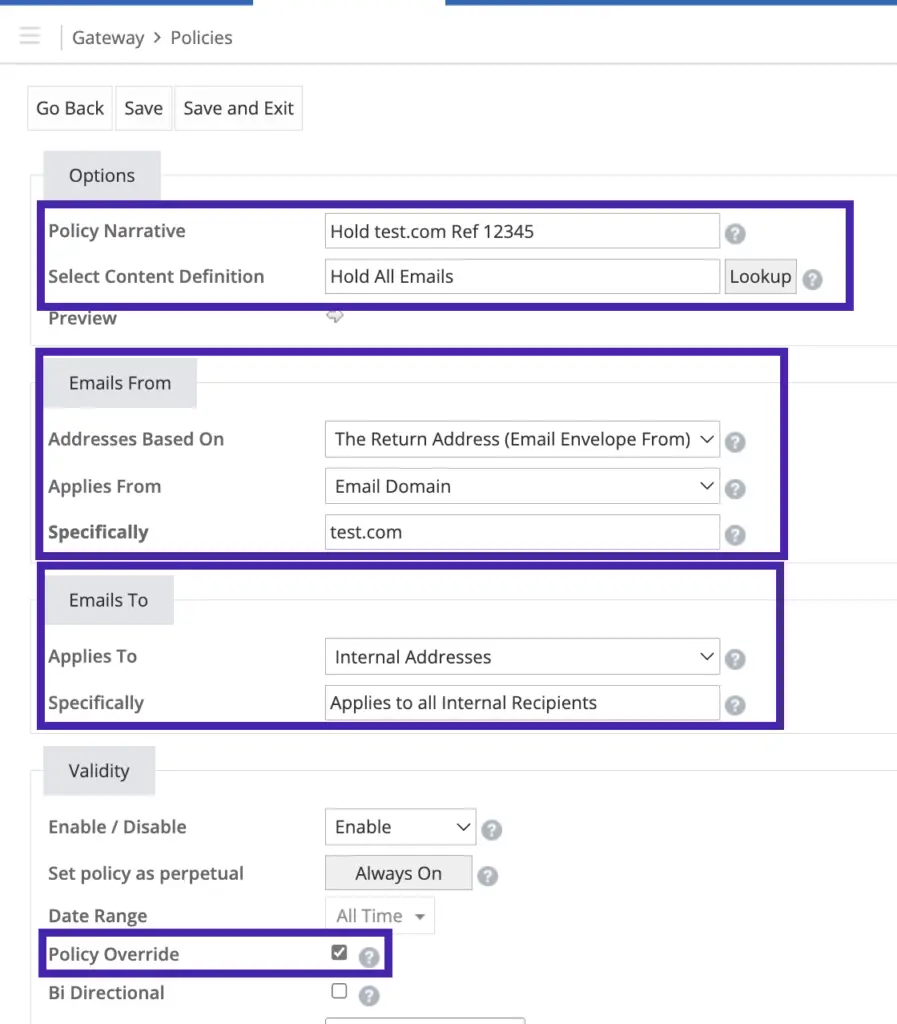
Task: Click help icon next to Policy Override
Action: (x=369, y=957)
